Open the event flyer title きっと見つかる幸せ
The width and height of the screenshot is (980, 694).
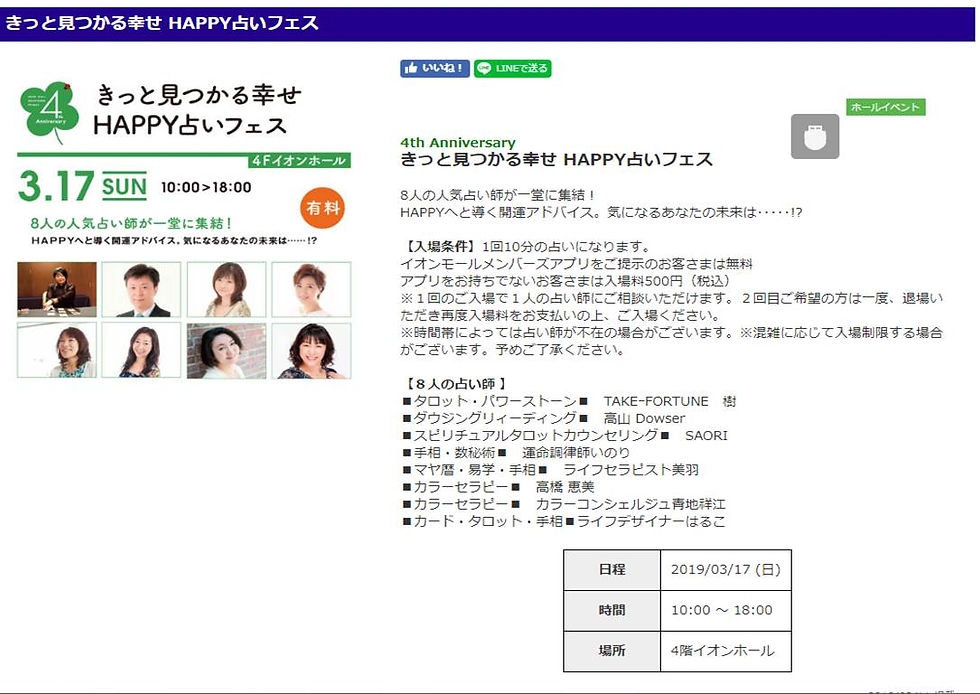click(199, 96)
